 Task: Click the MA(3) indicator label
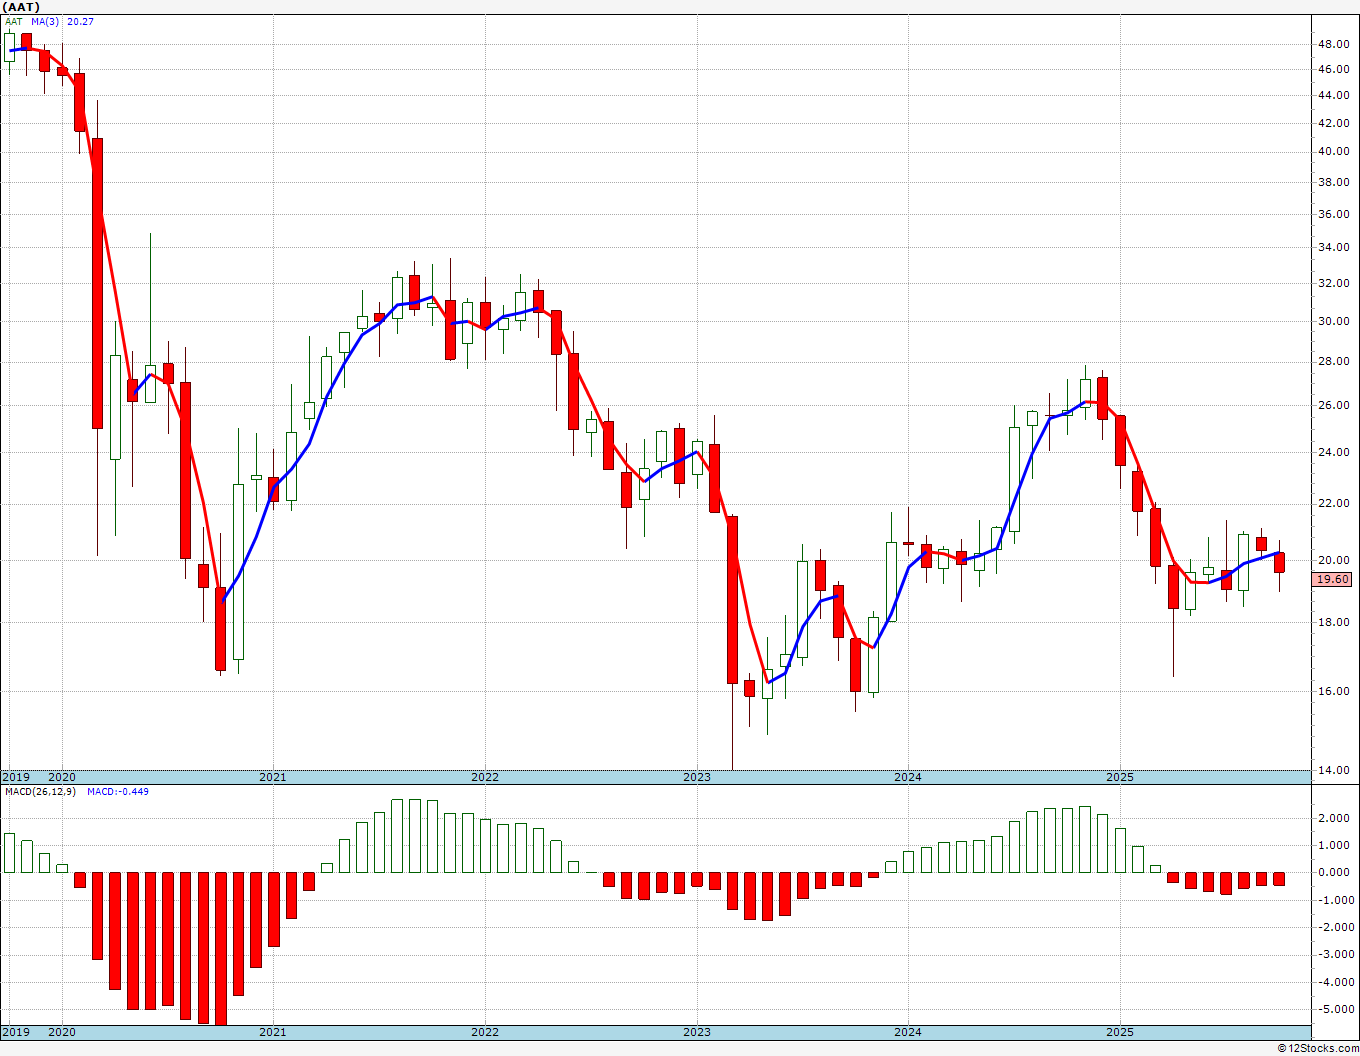46,21
